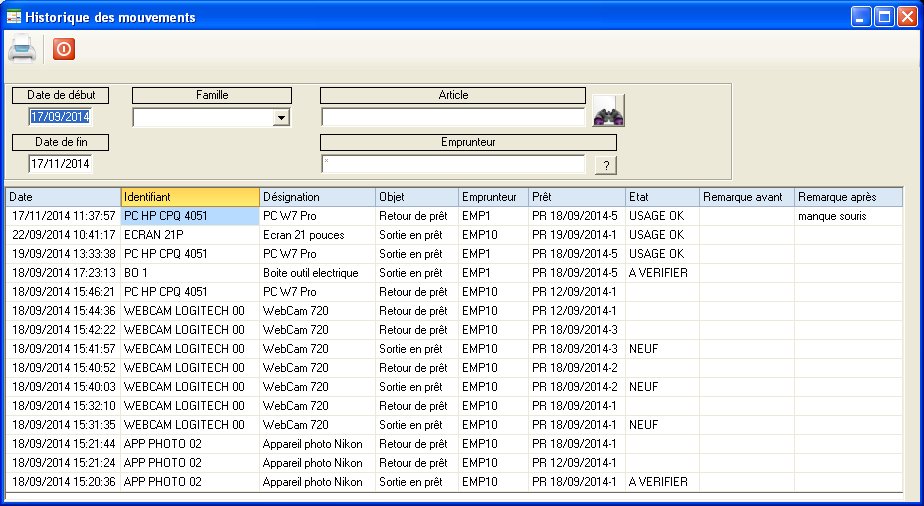The image size is (924, 506).
Task: Open the Famille dropdown list
Action: click(281, 118)
